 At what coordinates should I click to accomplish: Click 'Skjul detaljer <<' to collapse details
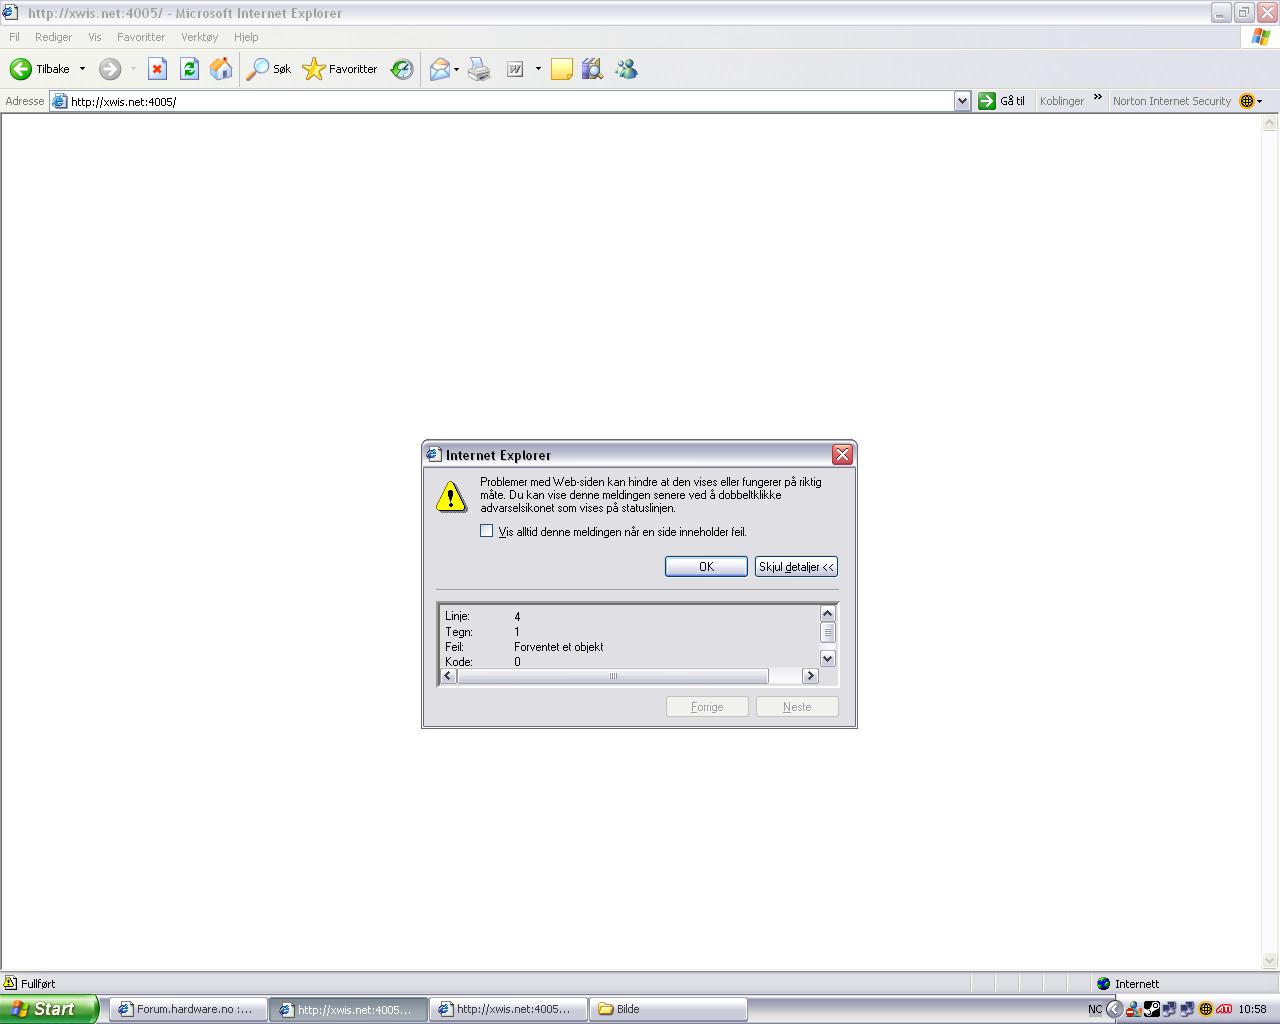click(796, 567)
